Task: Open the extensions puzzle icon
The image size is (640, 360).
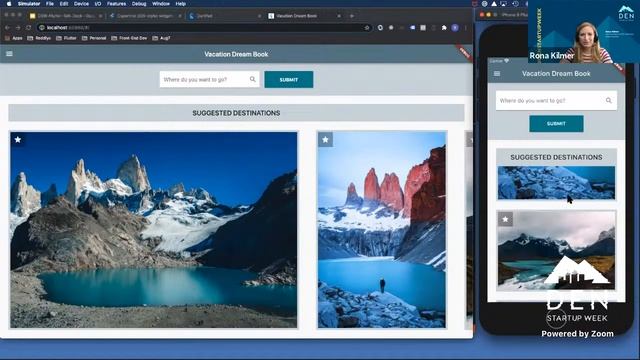Action: (x=444, y=28)
